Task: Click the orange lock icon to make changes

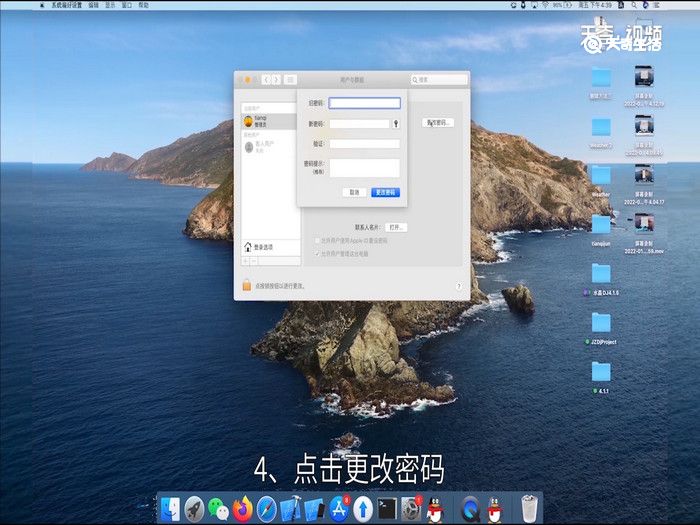Action: coord(246,285)
